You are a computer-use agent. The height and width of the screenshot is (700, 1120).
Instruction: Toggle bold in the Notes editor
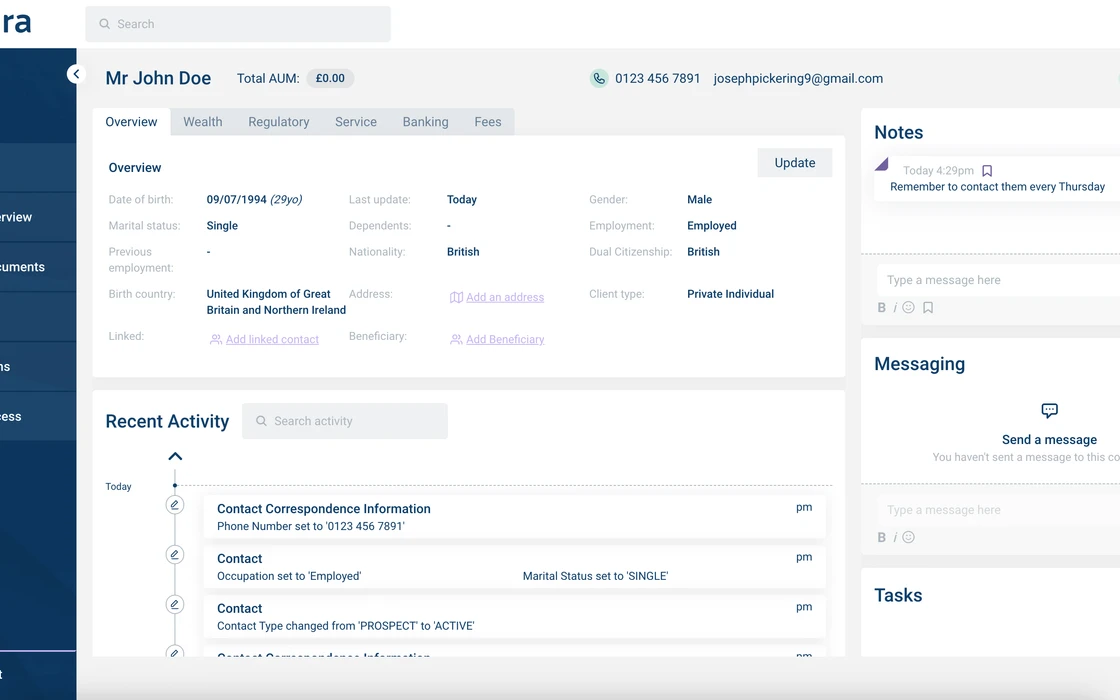881,308
